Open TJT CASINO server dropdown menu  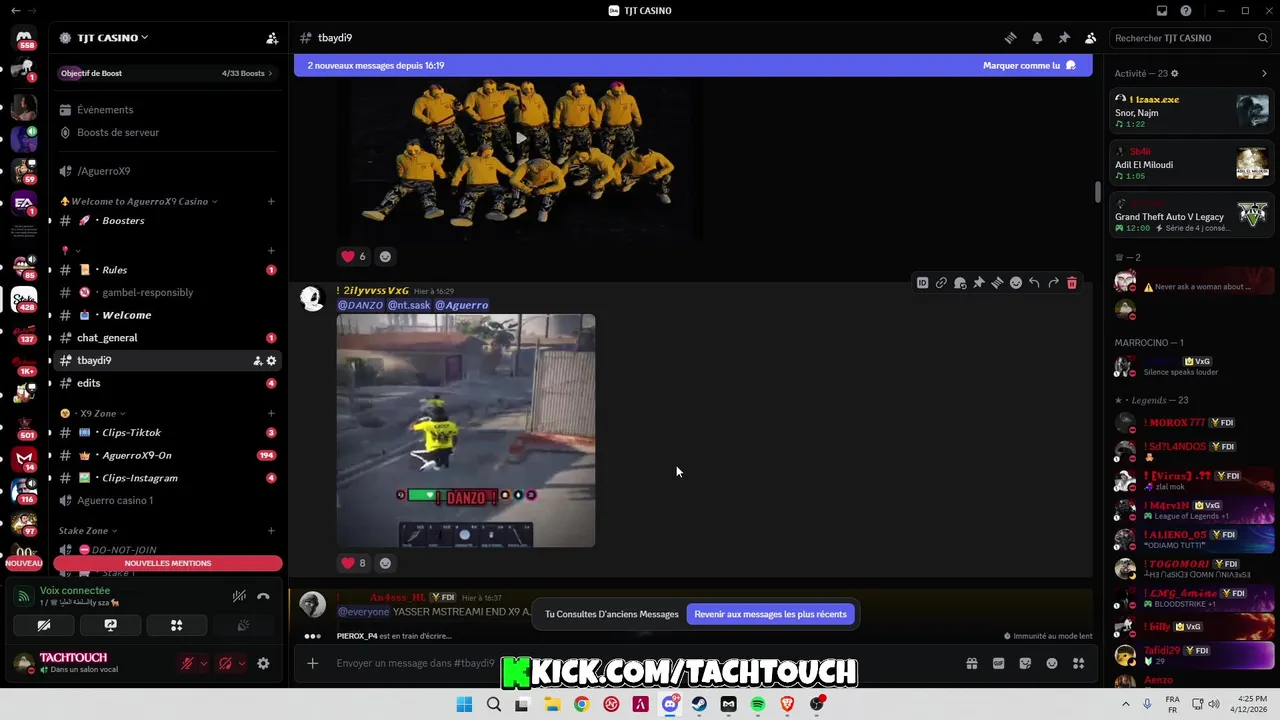point(112,38)
